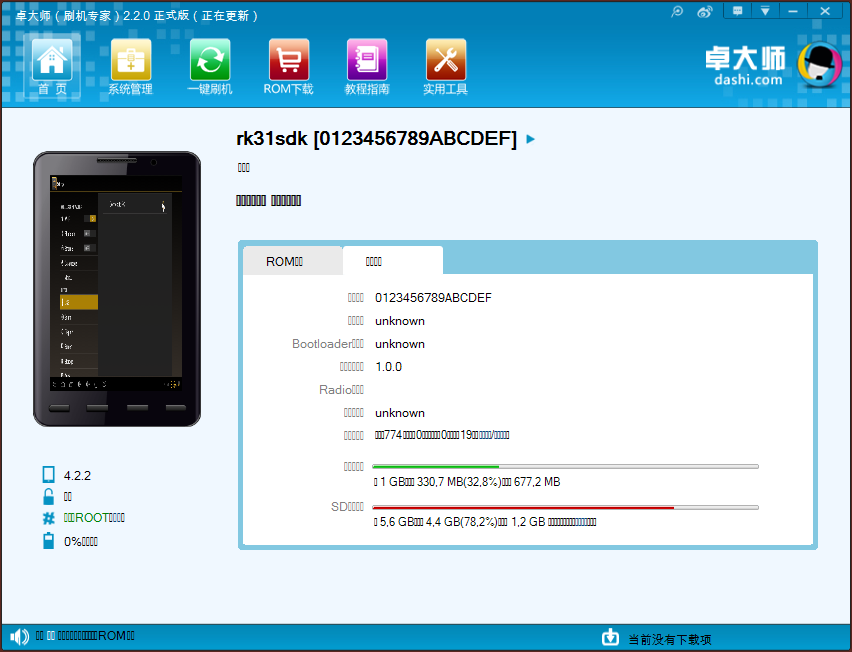The image size is (852, 652).
Task: Click the dashi.com mascot logo
Action: 819,66
